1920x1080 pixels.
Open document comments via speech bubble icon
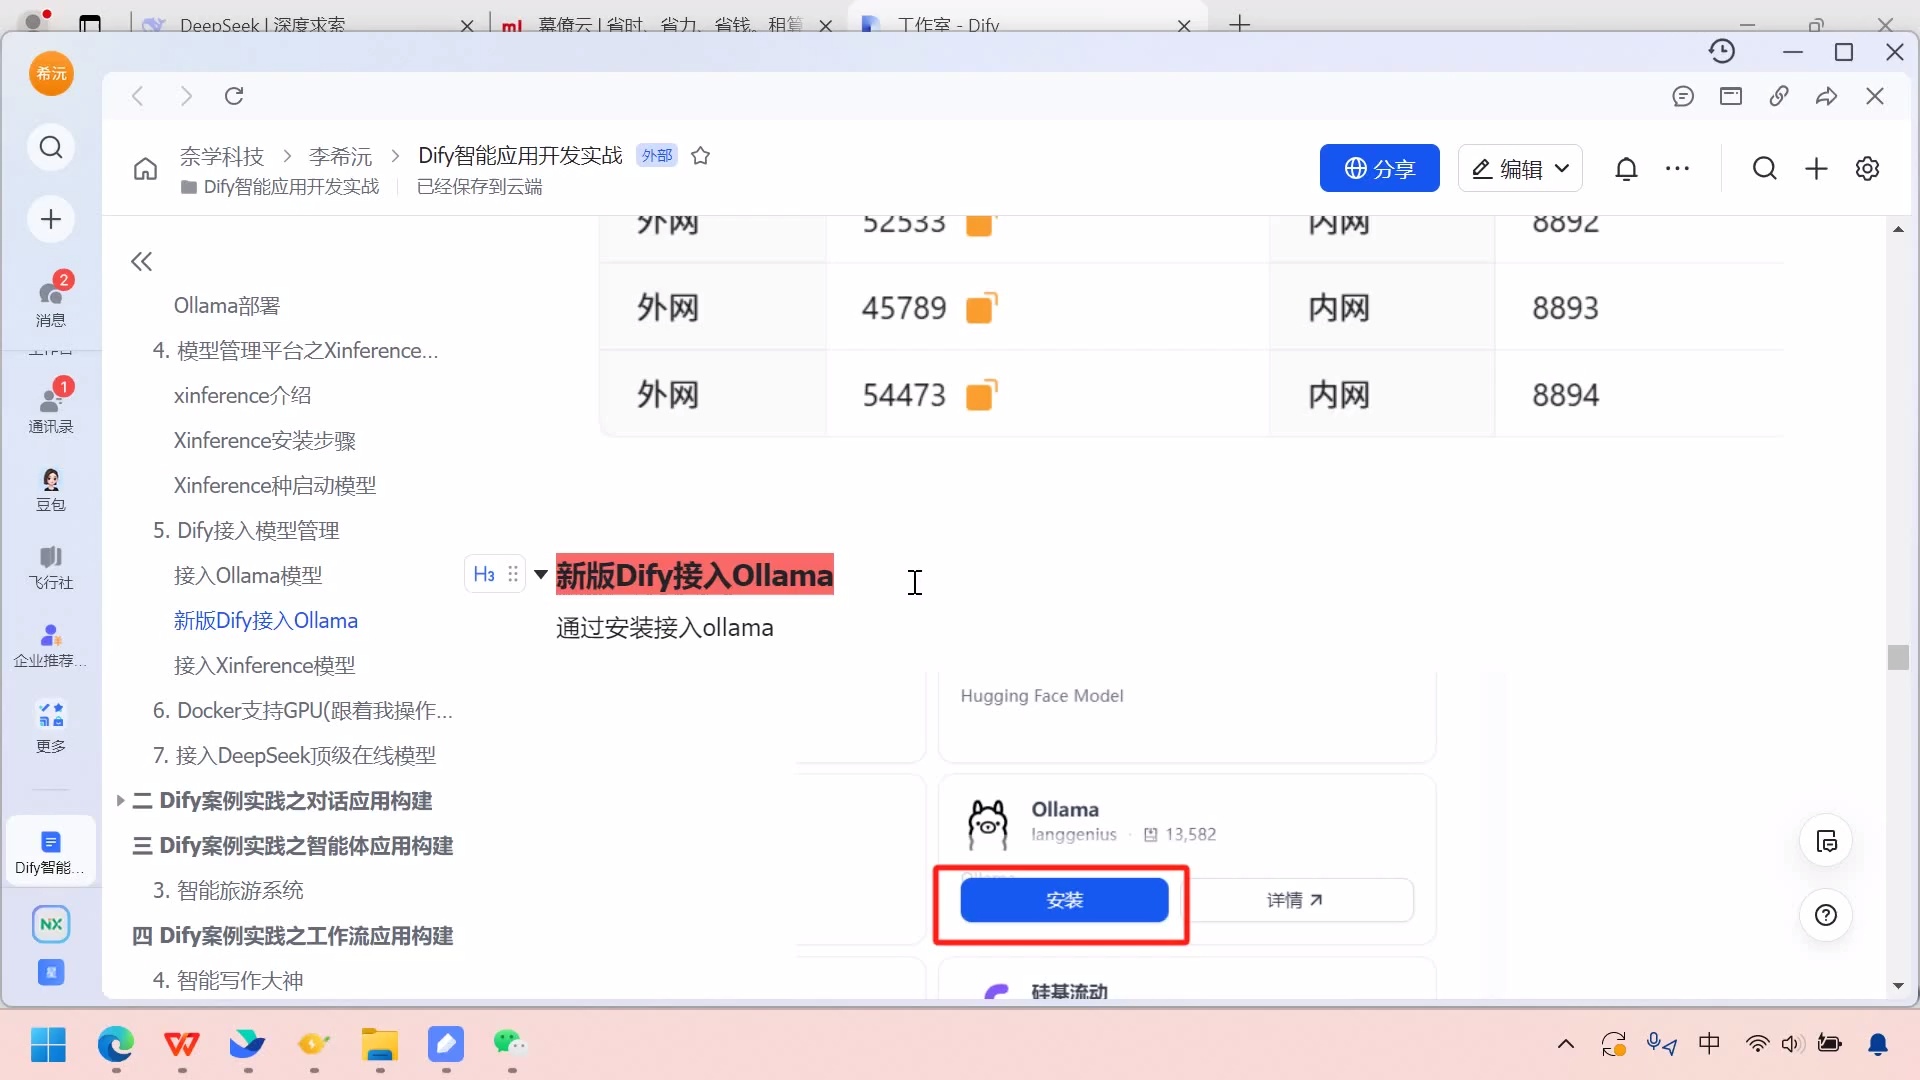click(x=1683, y=96)
